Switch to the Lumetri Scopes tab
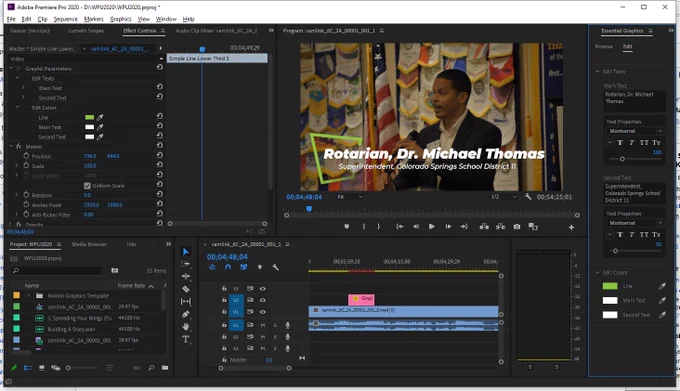680x391 pixels. pyautogui.click(x=86, y=31)
